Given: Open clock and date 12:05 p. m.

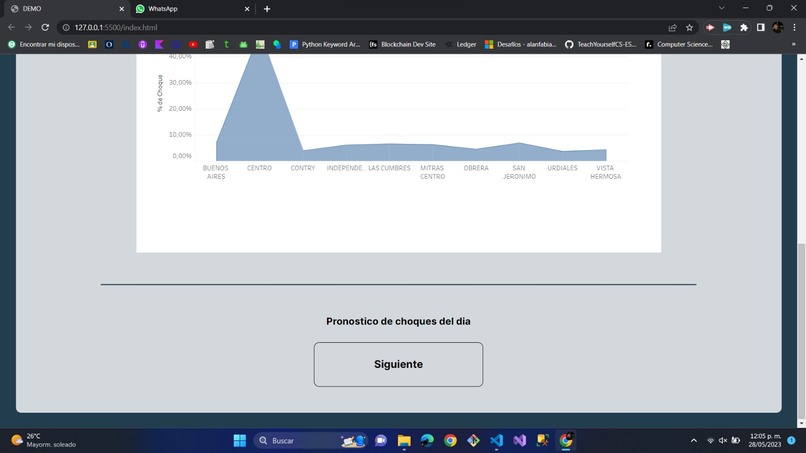Looking at the screenshot, I should (765, 441).
